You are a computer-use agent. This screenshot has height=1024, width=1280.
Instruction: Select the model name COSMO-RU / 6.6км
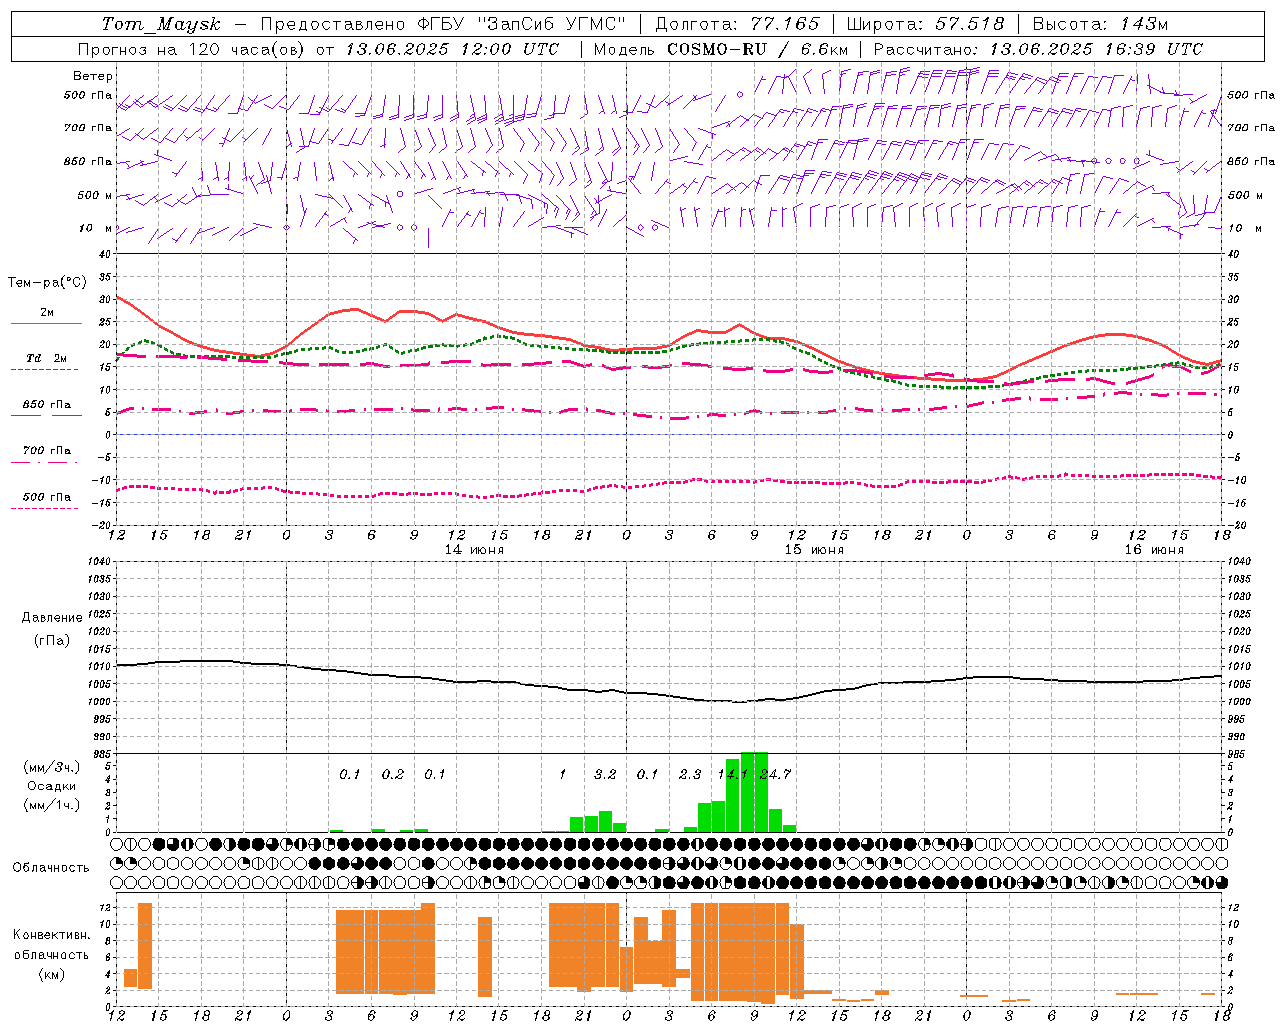(x=757, y=49)
